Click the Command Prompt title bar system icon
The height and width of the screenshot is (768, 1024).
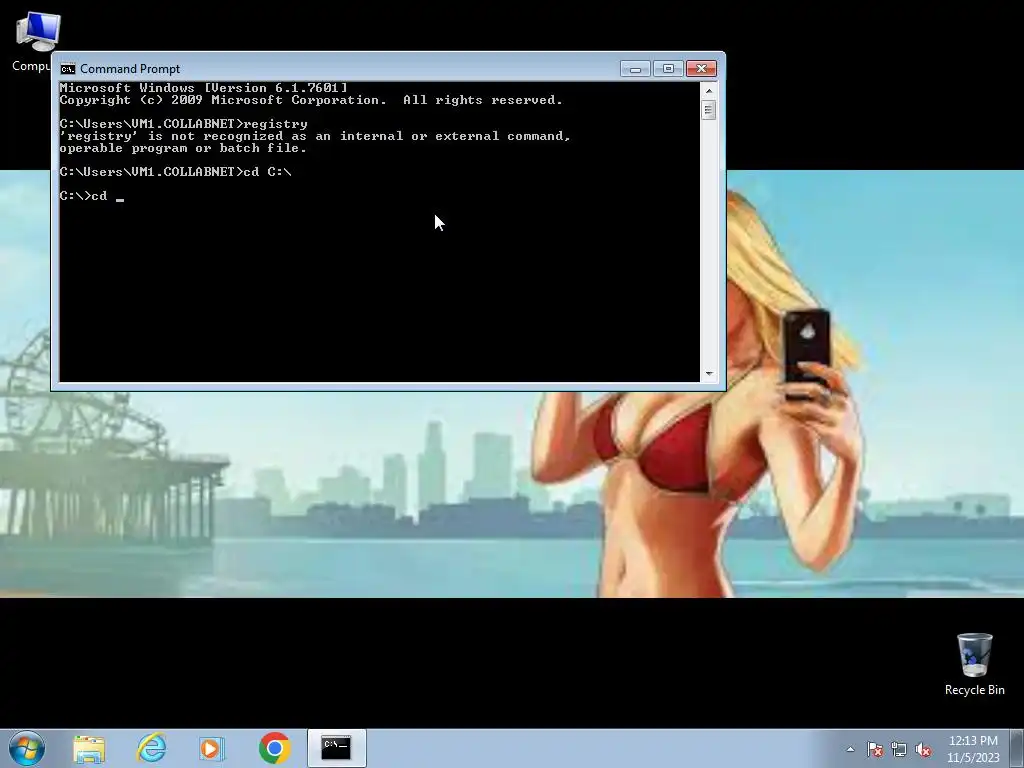[67, 69]
